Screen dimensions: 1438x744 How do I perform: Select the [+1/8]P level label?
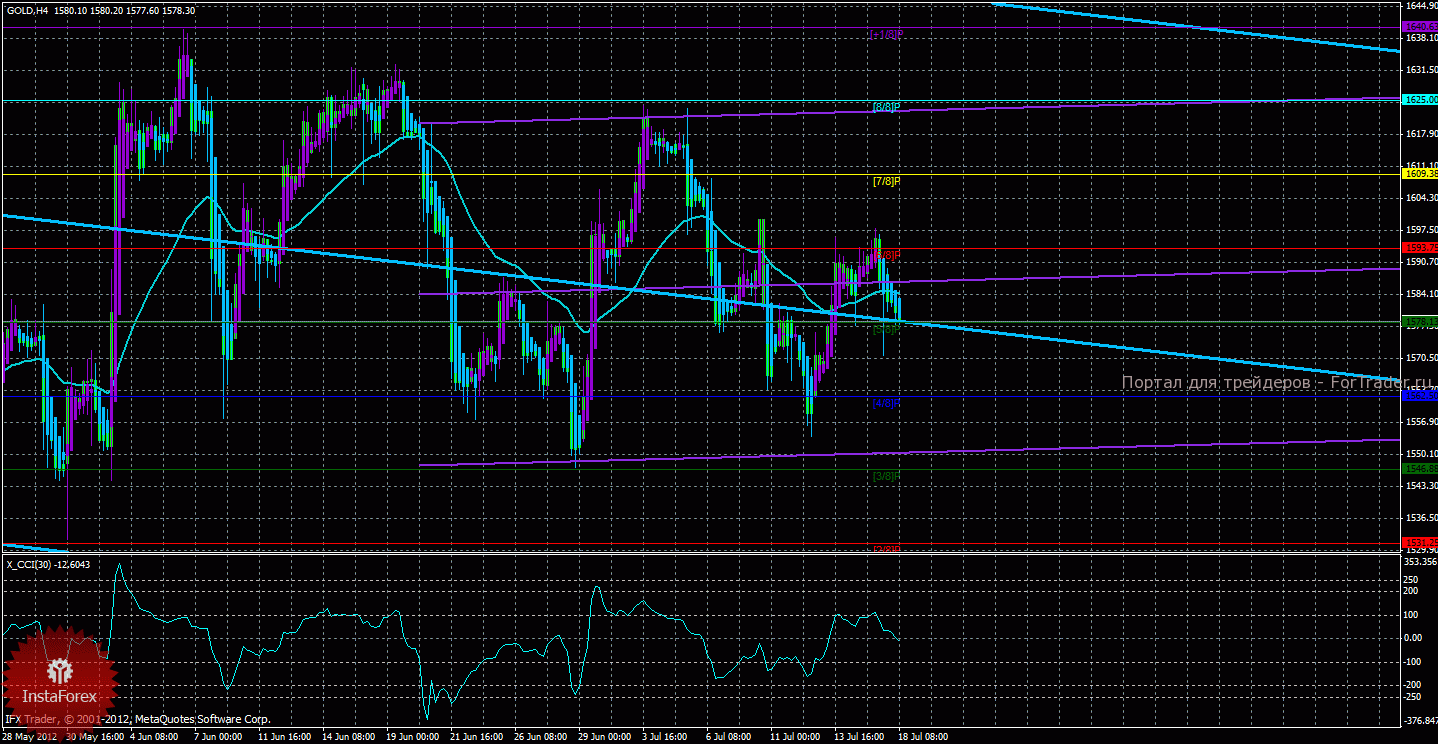pos(886,33)
